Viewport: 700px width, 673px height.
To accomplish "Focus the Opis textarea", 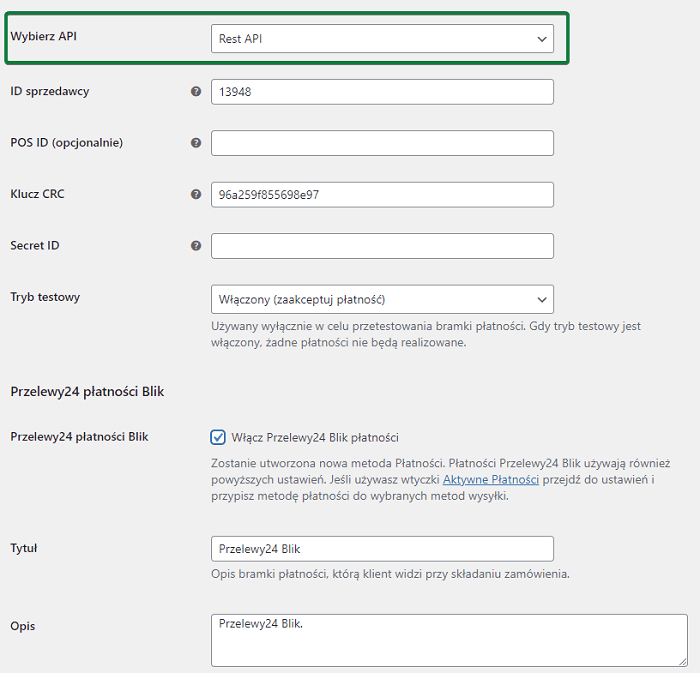I will (449, 640).
